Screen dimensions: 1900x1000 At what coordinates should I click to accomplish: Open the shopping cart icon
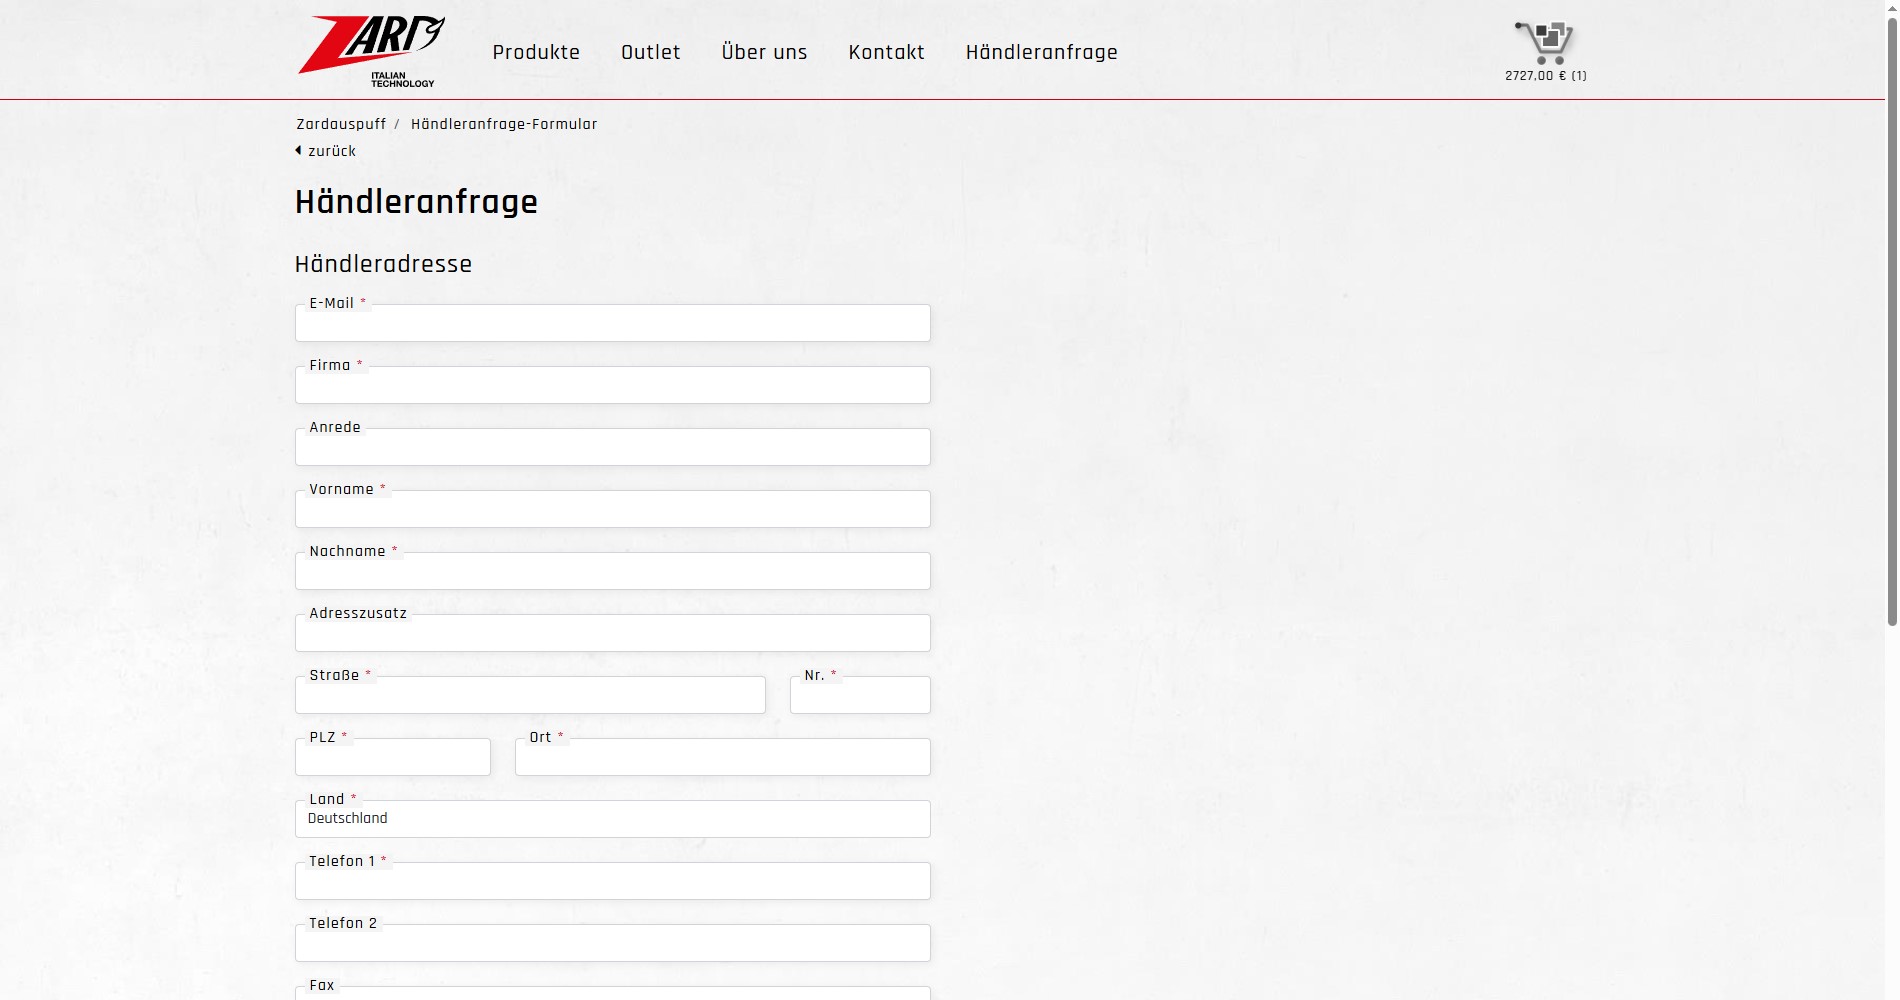tap(1545, 44)
